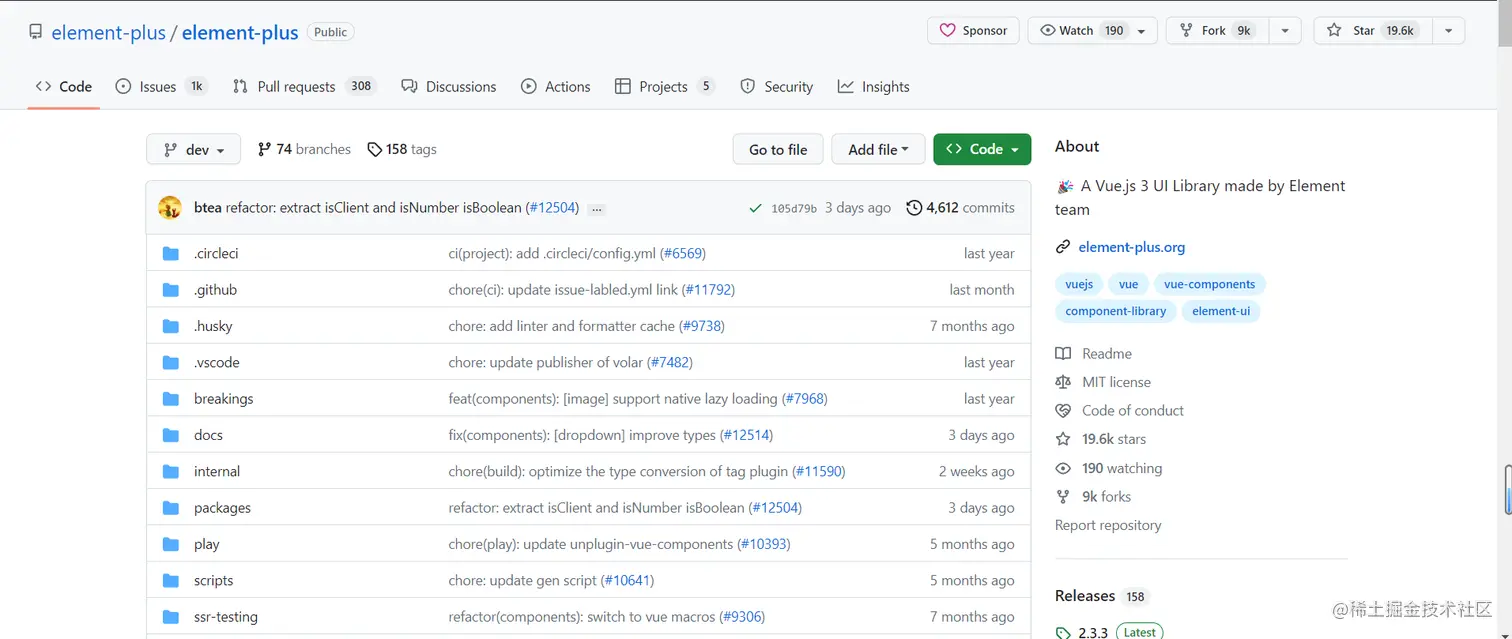Open the Releases 158 heading link
Screen dimensions: 1512x639
click(1100, 596)
